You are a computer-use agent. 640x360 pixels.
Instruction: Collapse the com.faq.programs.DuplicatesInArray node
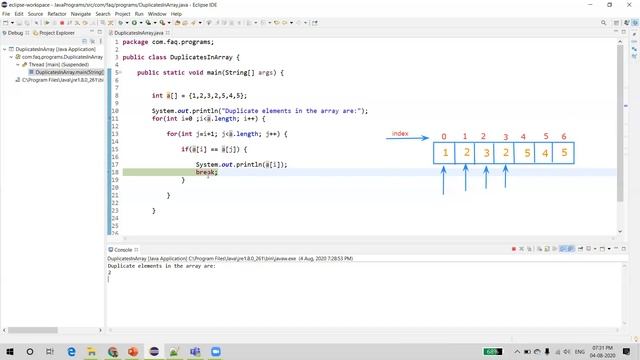click(11, 57)
